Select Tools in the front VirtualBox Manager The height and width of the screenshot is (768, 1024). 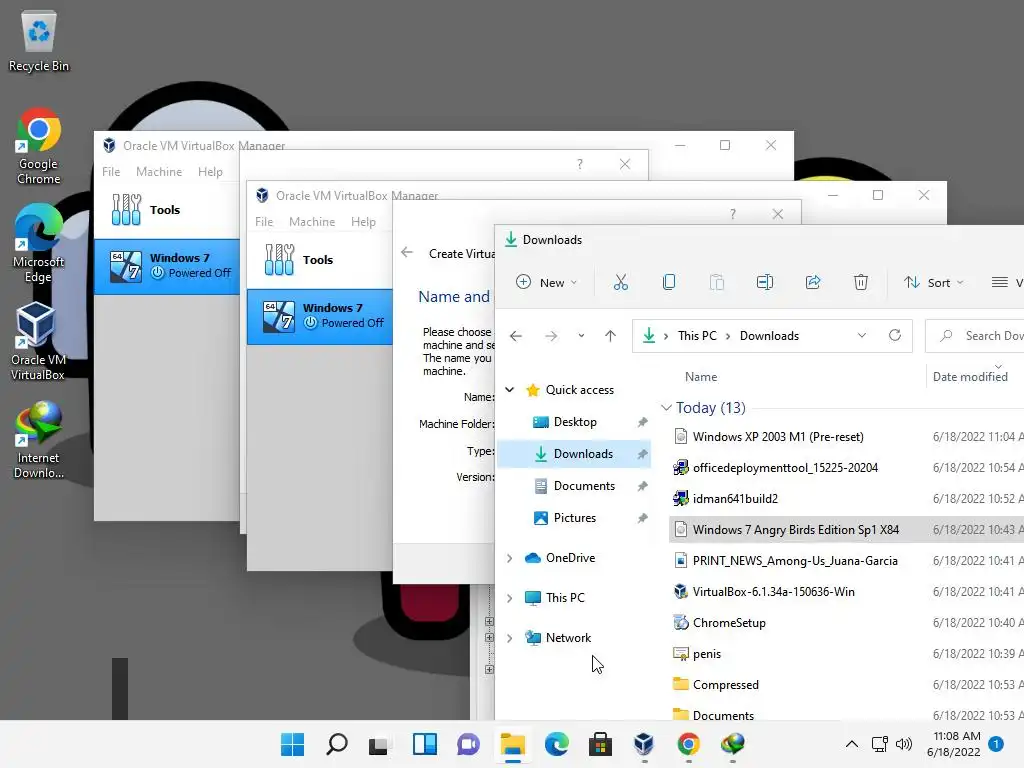point(319,260)
